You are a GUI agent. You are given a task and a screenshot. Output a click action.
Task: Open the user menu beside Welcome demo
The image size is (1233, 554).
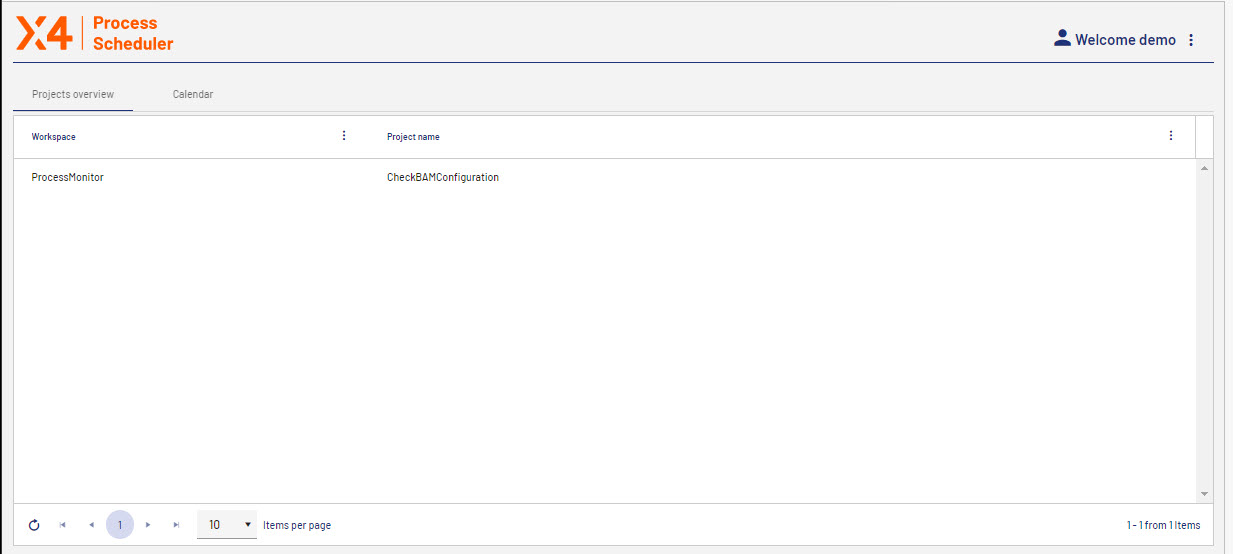coord(1190,40)
